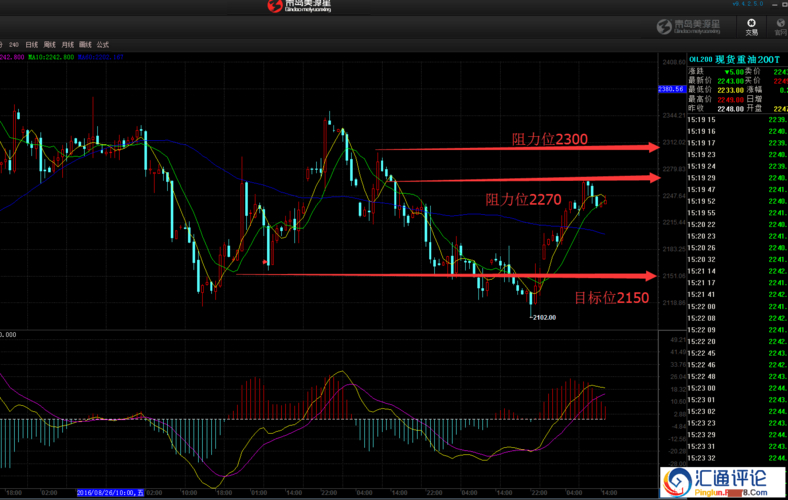
Task: Select the 周线 weekly chart tab
Action: click(x=50, y=45)
